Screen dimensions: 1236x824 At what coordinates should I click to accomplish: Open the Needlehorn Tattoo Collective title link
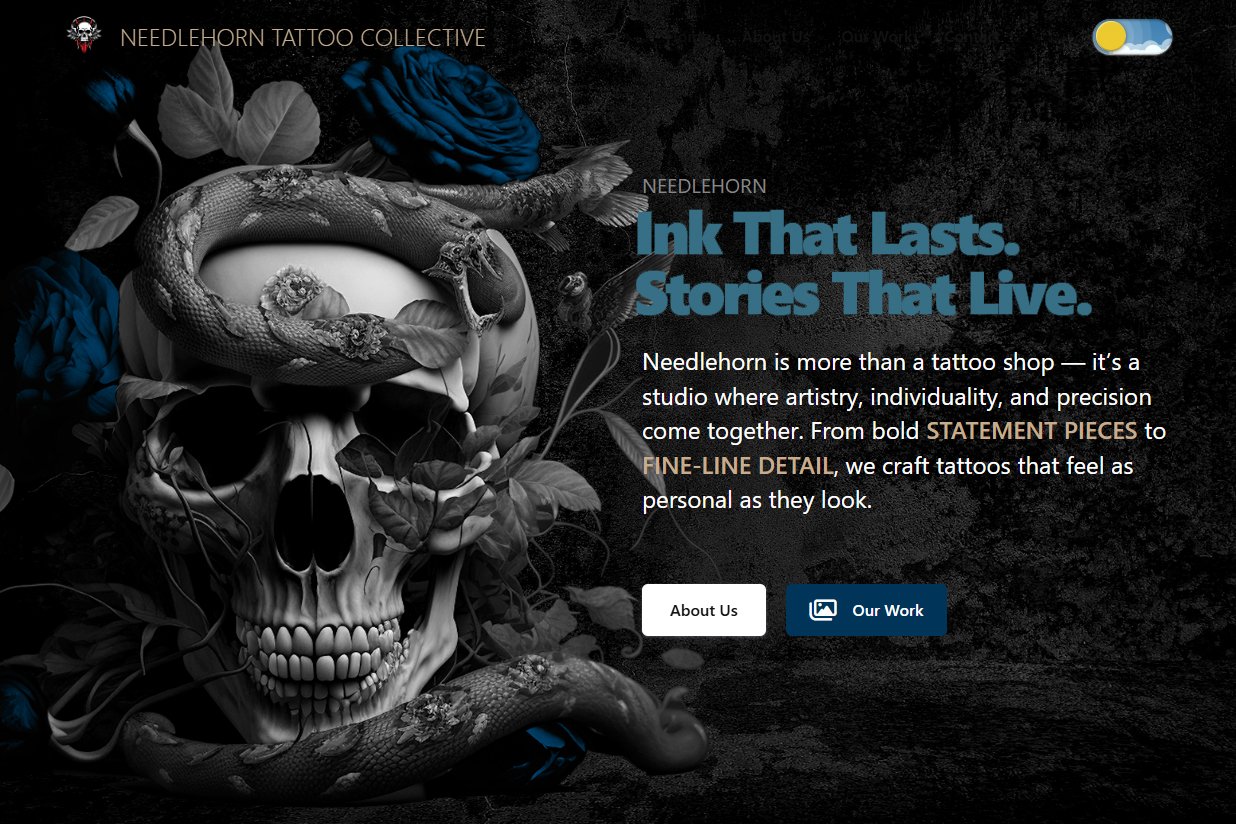pos(302,38)
